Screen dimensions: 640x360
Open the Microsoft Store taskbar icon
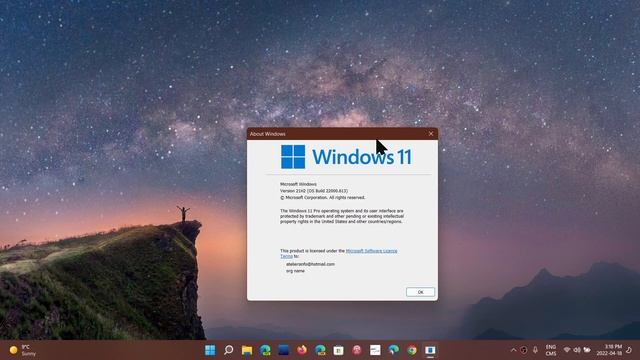pos(338,350)
